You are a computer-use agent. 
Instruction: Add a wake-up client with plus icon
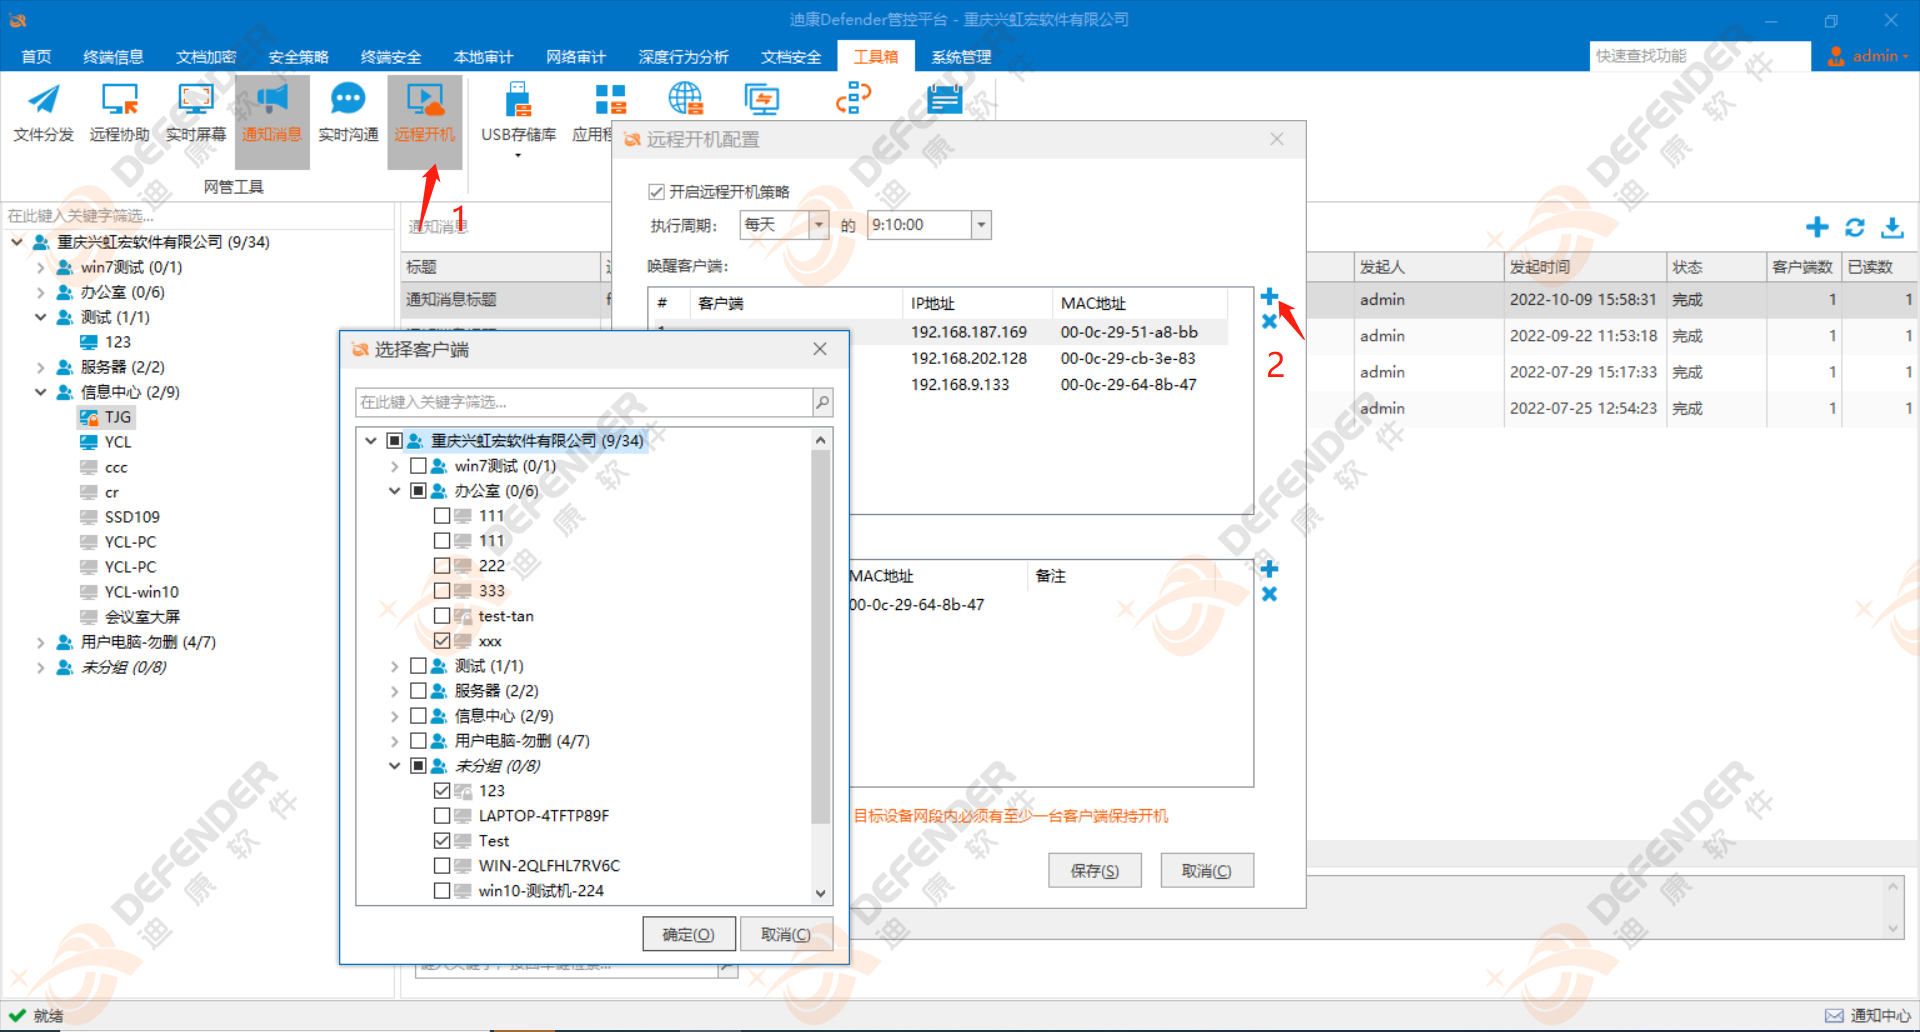coord(1269,296)
